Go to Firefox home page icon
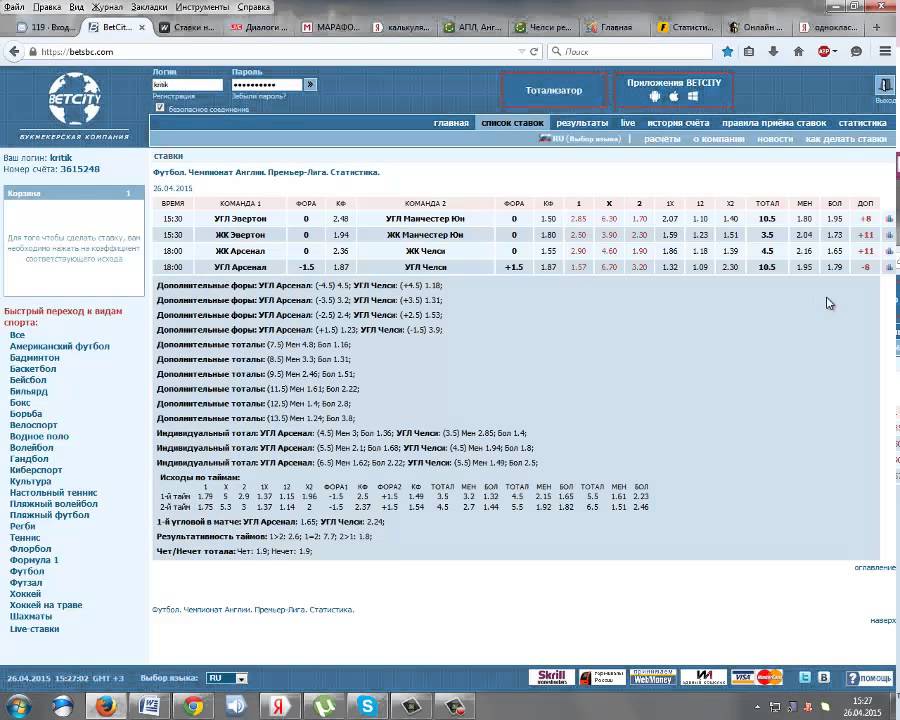900x720 pixels. click(798, 52)
